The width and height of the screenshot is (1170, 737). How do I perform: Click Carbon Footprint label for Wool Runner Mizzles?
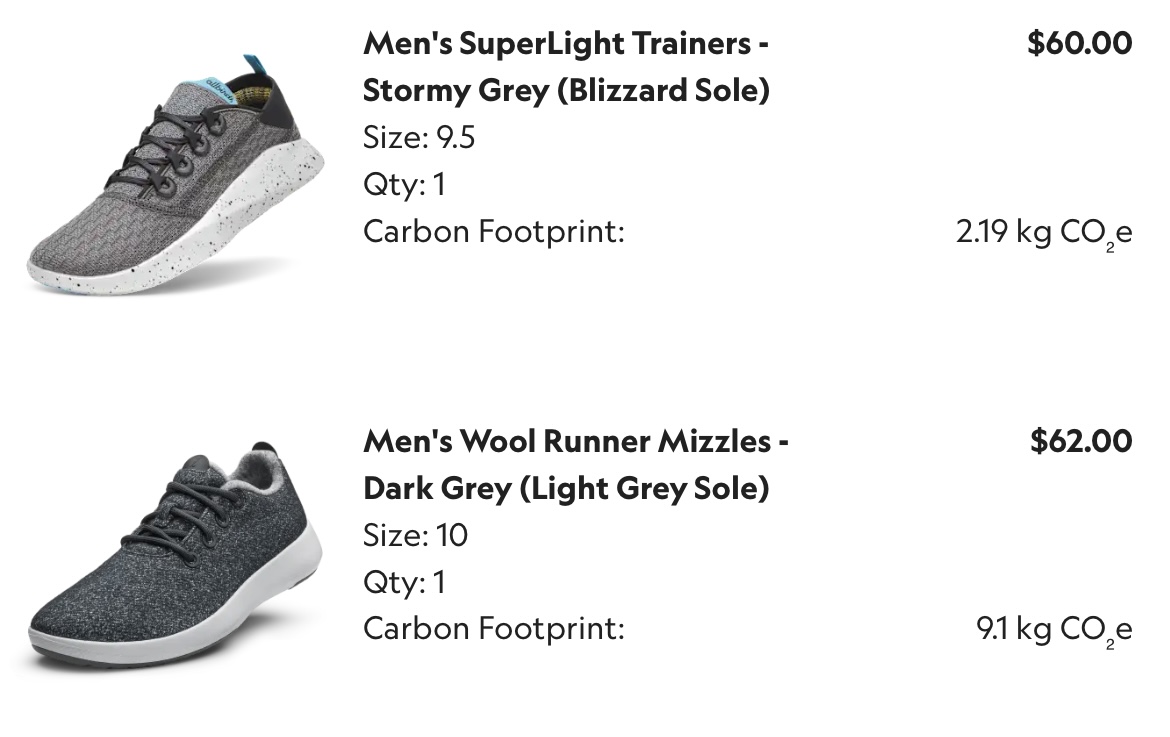[493, 629]
